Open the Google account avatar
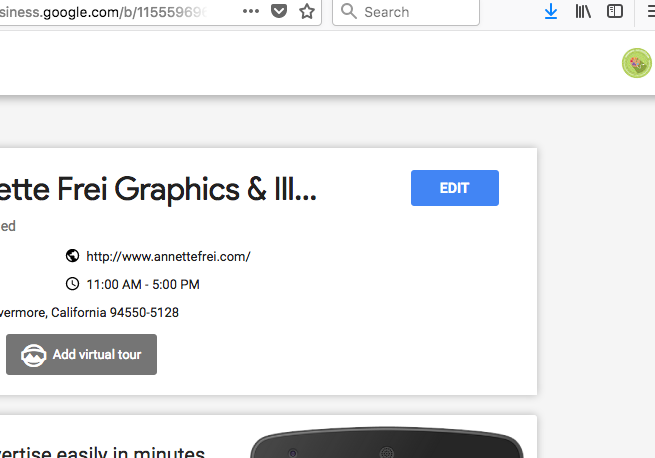 637,63
